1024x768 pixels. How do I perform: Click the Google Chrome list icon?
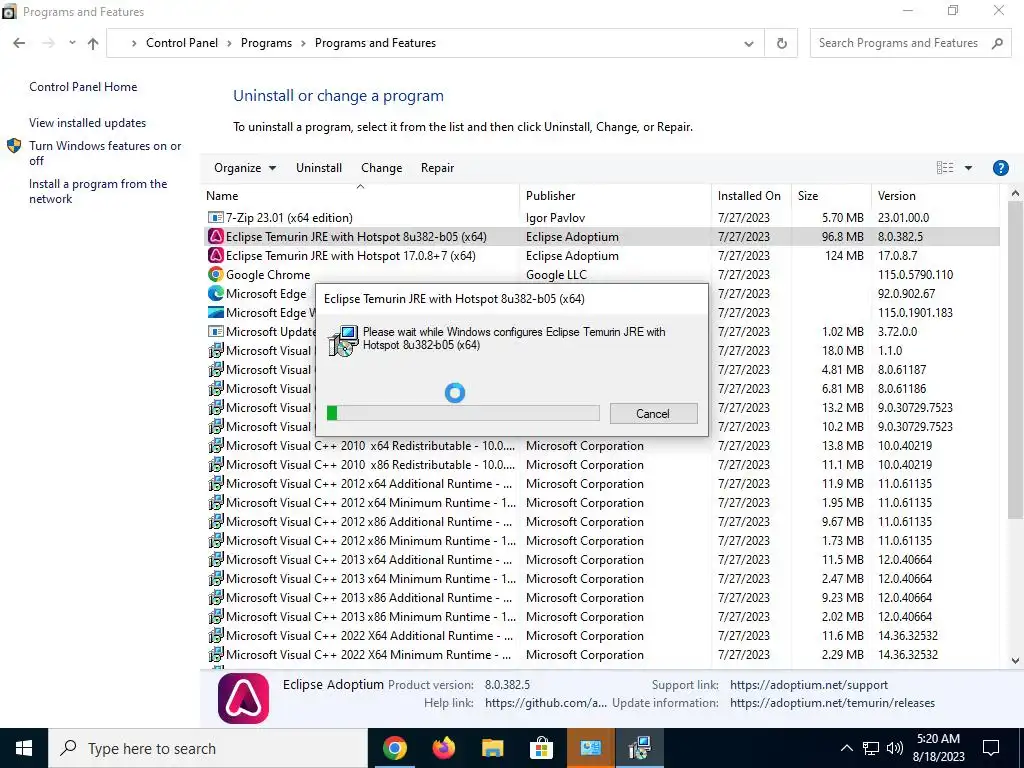[x=216, y=274]
